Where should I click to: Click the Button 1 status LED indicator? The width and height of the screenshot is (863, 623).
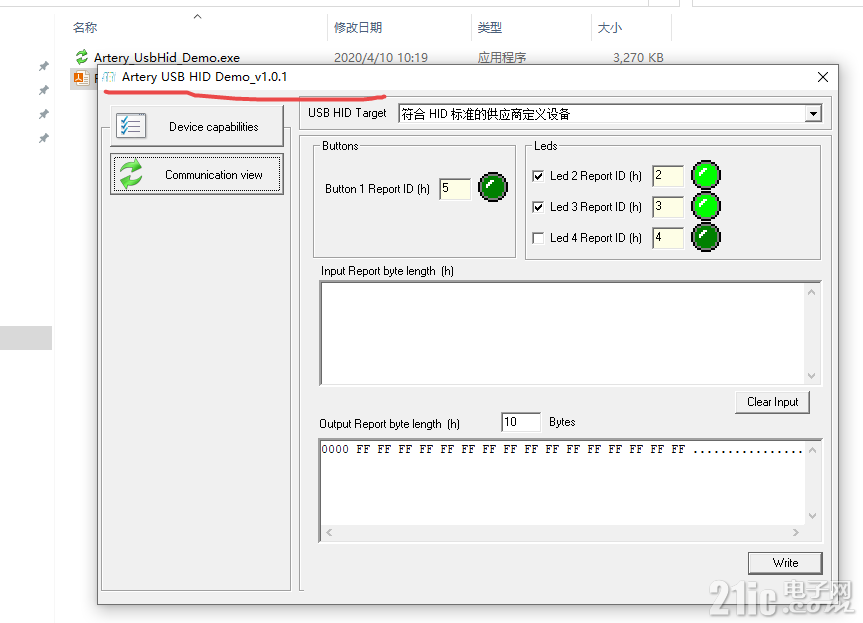coord(493,187)
